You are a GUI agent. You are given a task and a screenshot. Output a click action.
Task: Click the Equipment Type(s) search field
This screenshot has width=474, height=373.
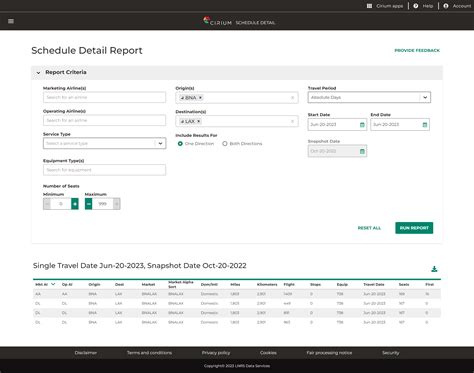coord(104,170)
